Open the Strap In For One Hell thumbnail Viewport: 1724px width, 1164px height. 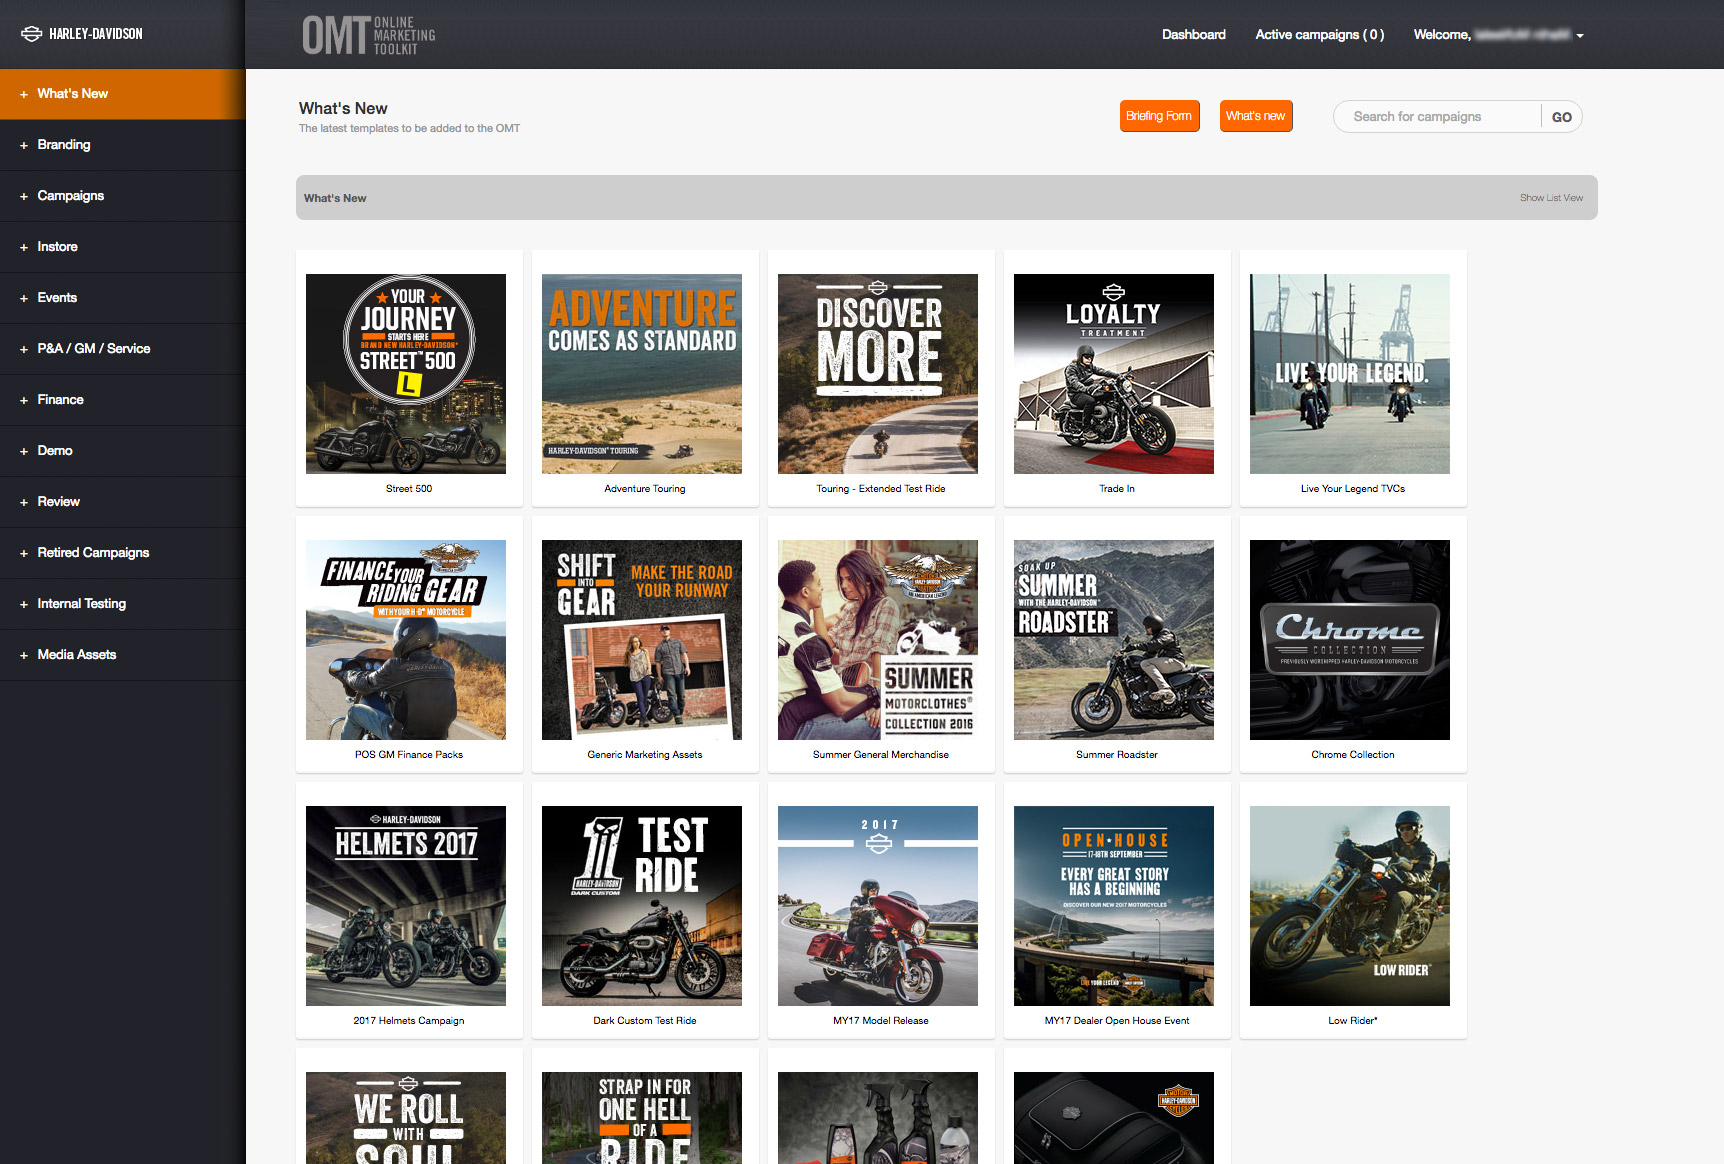pyautogui.click(x=642, y=1118)
